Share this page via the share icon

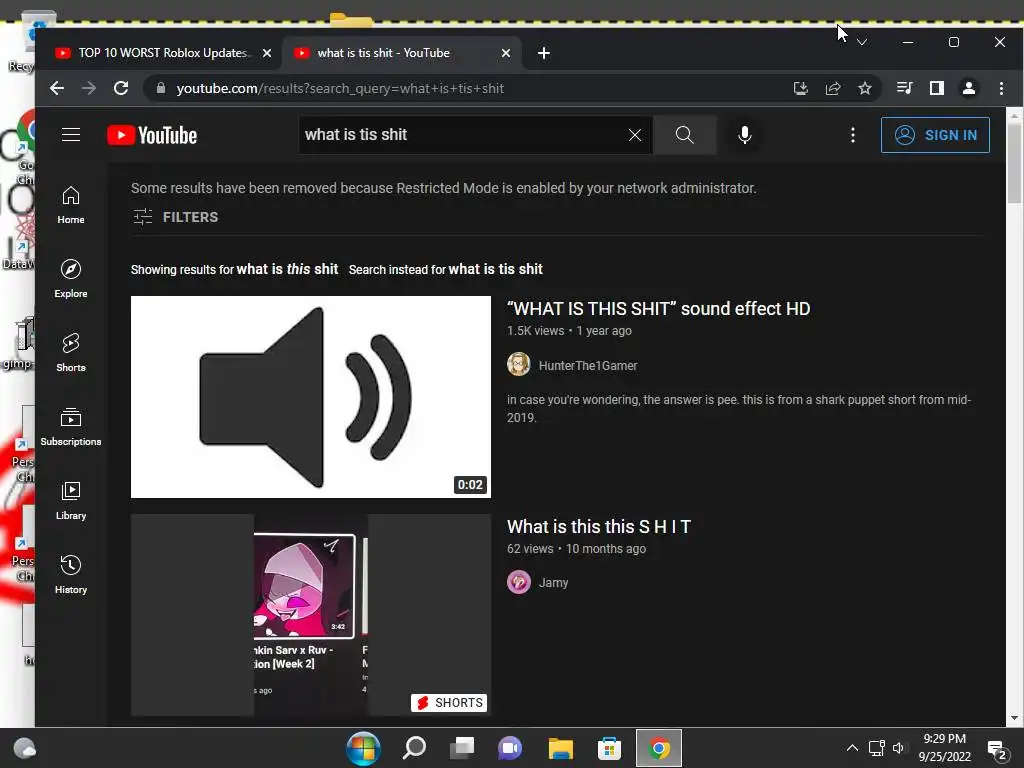tap(833, 88)
